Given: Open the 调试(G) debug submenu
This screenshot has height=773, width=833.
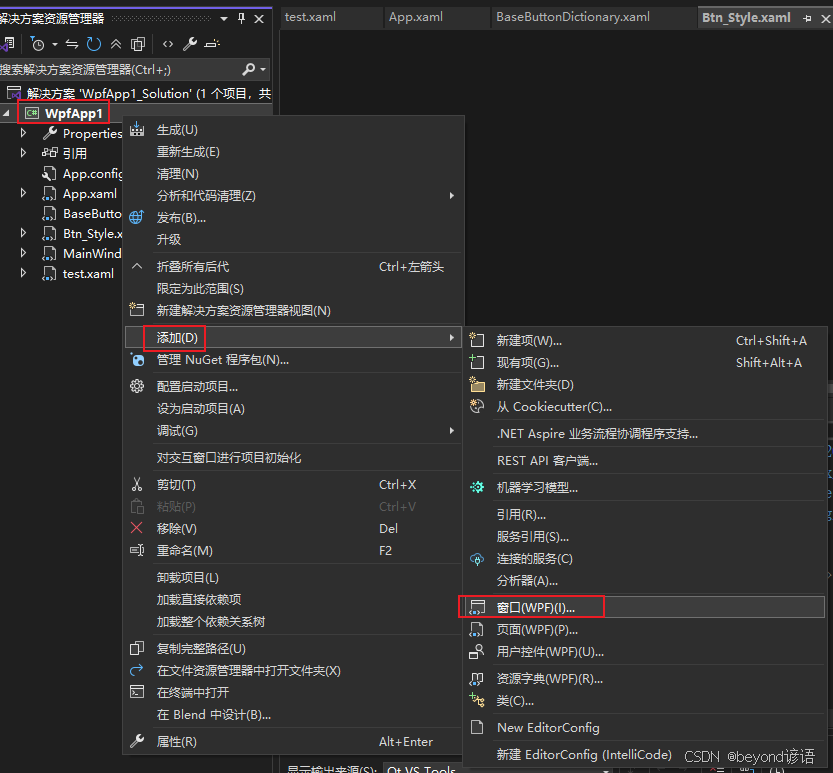Looking at the screenshot, I should click(x=293, y=430).
